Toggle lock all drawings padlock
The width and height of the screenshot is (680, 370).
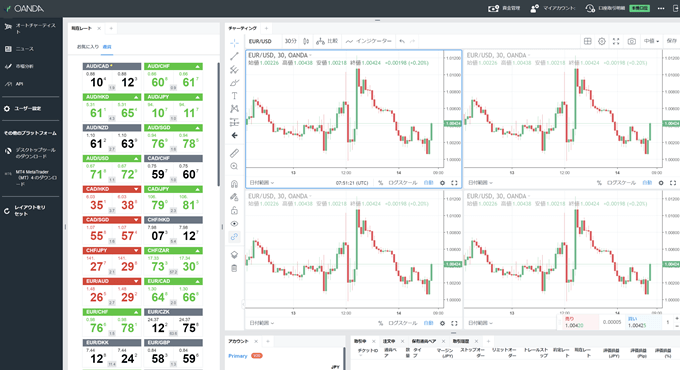(x=234, y=210)
